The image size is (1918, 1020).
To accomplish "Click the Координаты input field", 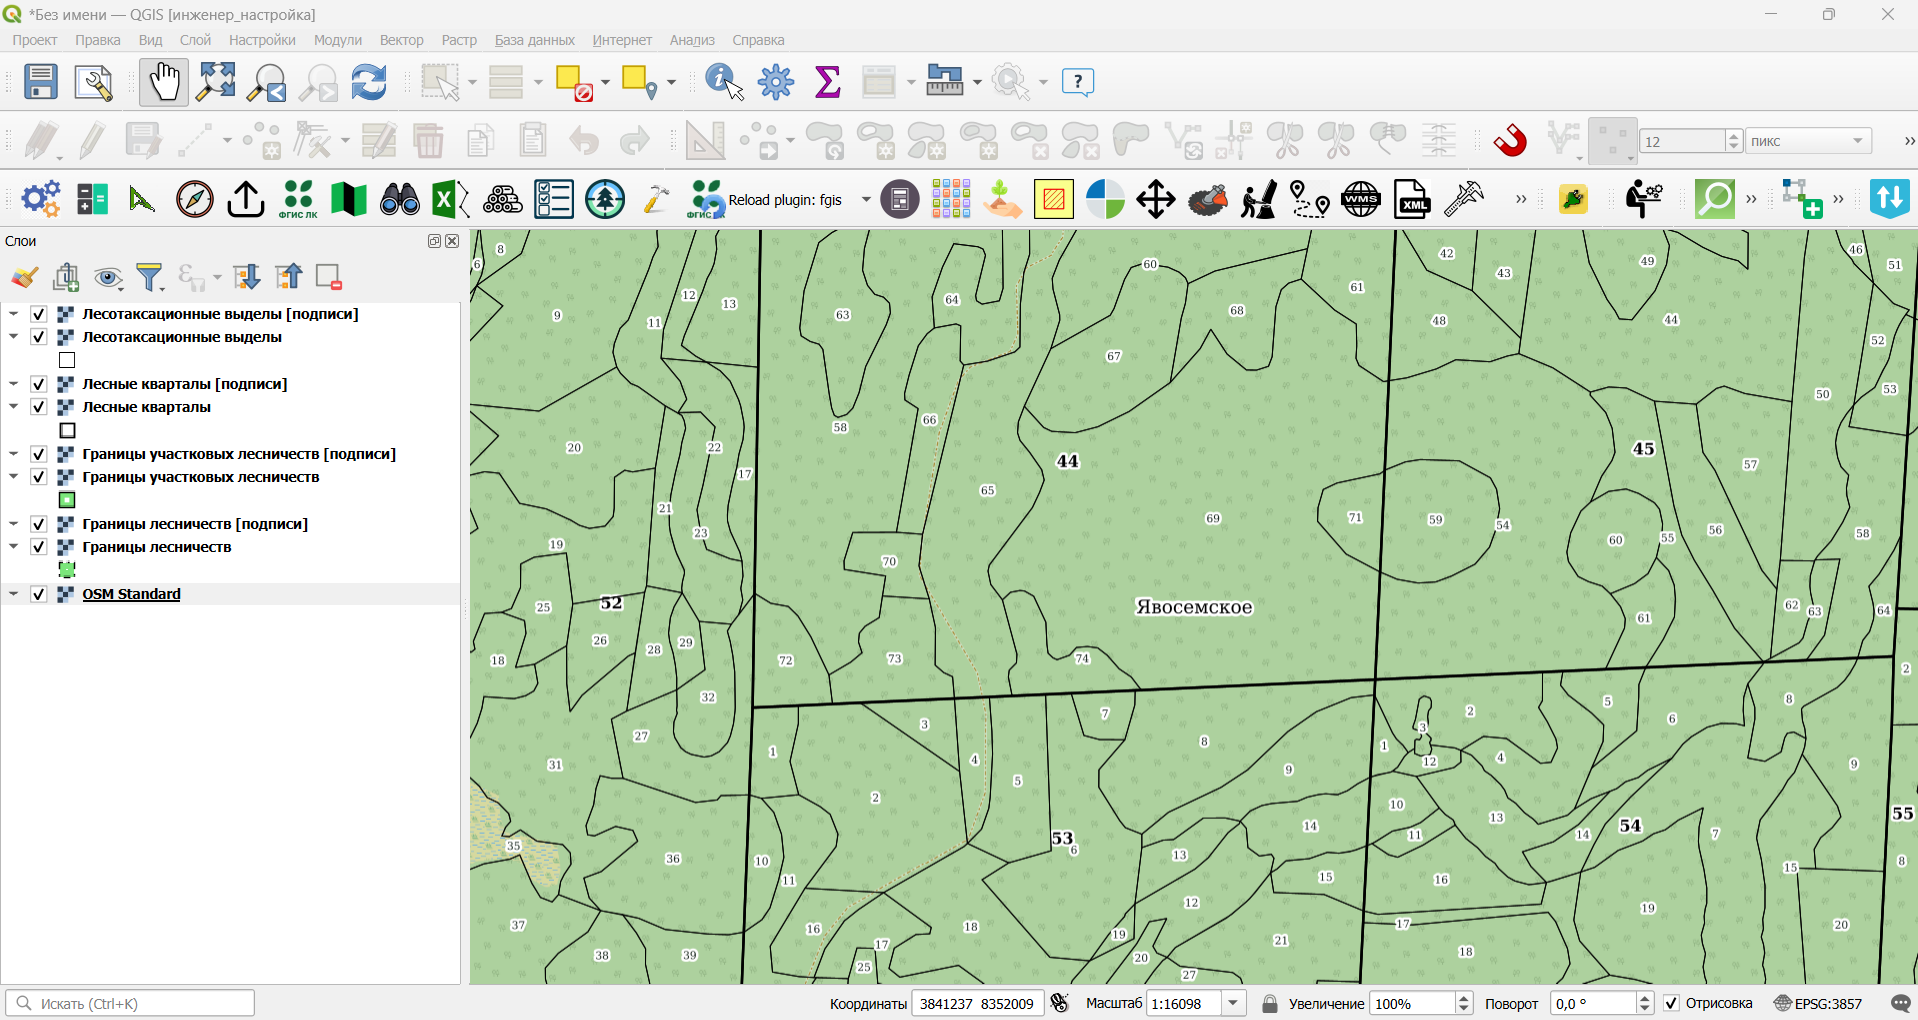I will tap(977, 1003).
